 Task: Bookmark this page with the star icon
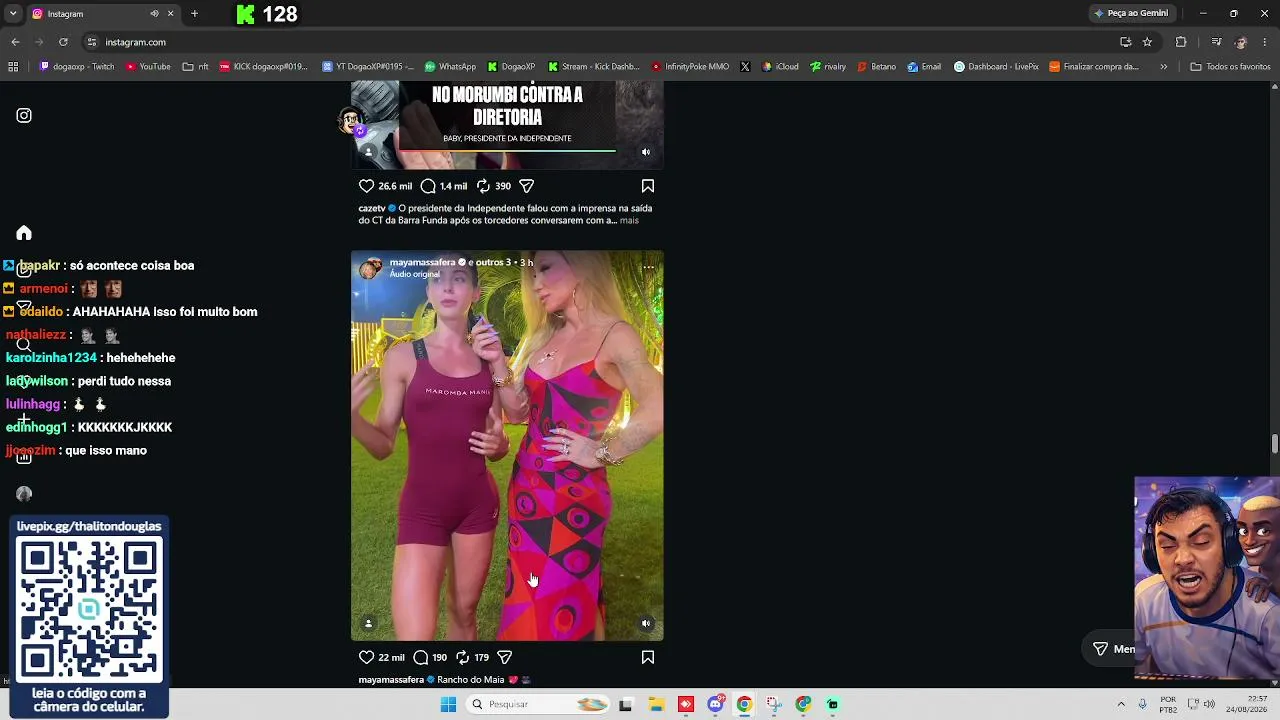1147,42
